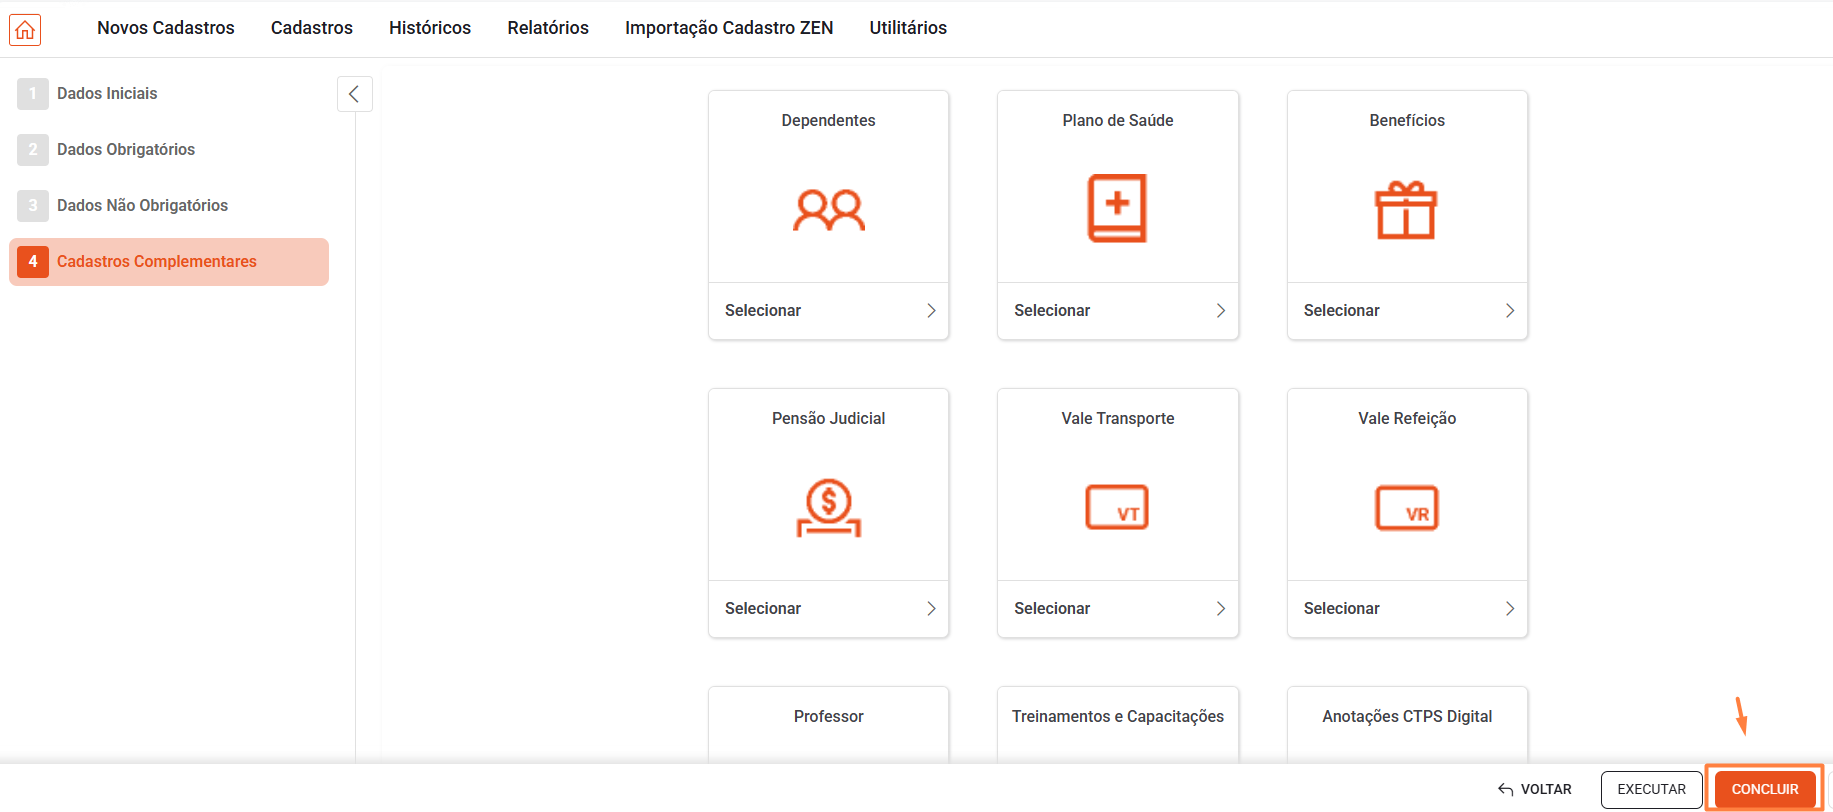The width and height of the screenshot is (1833, 812).
Task: Click the Pensão Judicial money icon
Action: [x=828, y=508]
